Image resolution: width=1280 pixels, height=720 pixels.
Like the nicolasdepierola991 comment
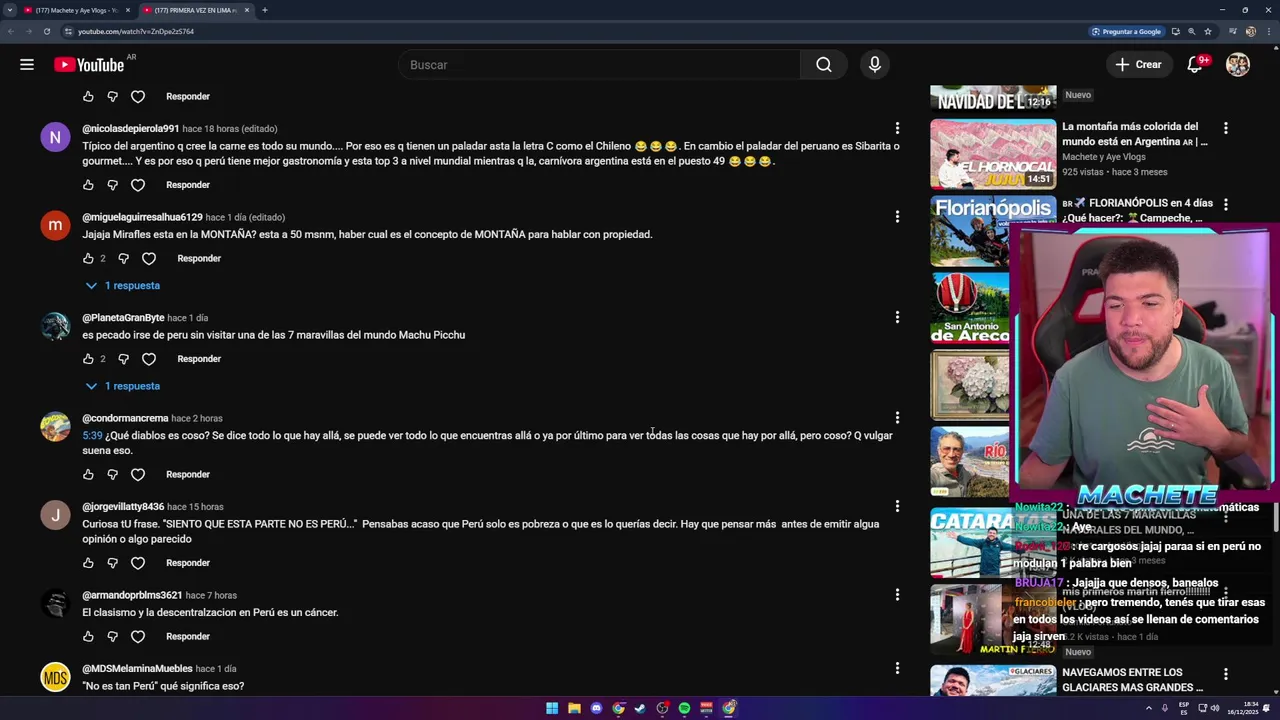pyautogui.click(x=88, y=185)
